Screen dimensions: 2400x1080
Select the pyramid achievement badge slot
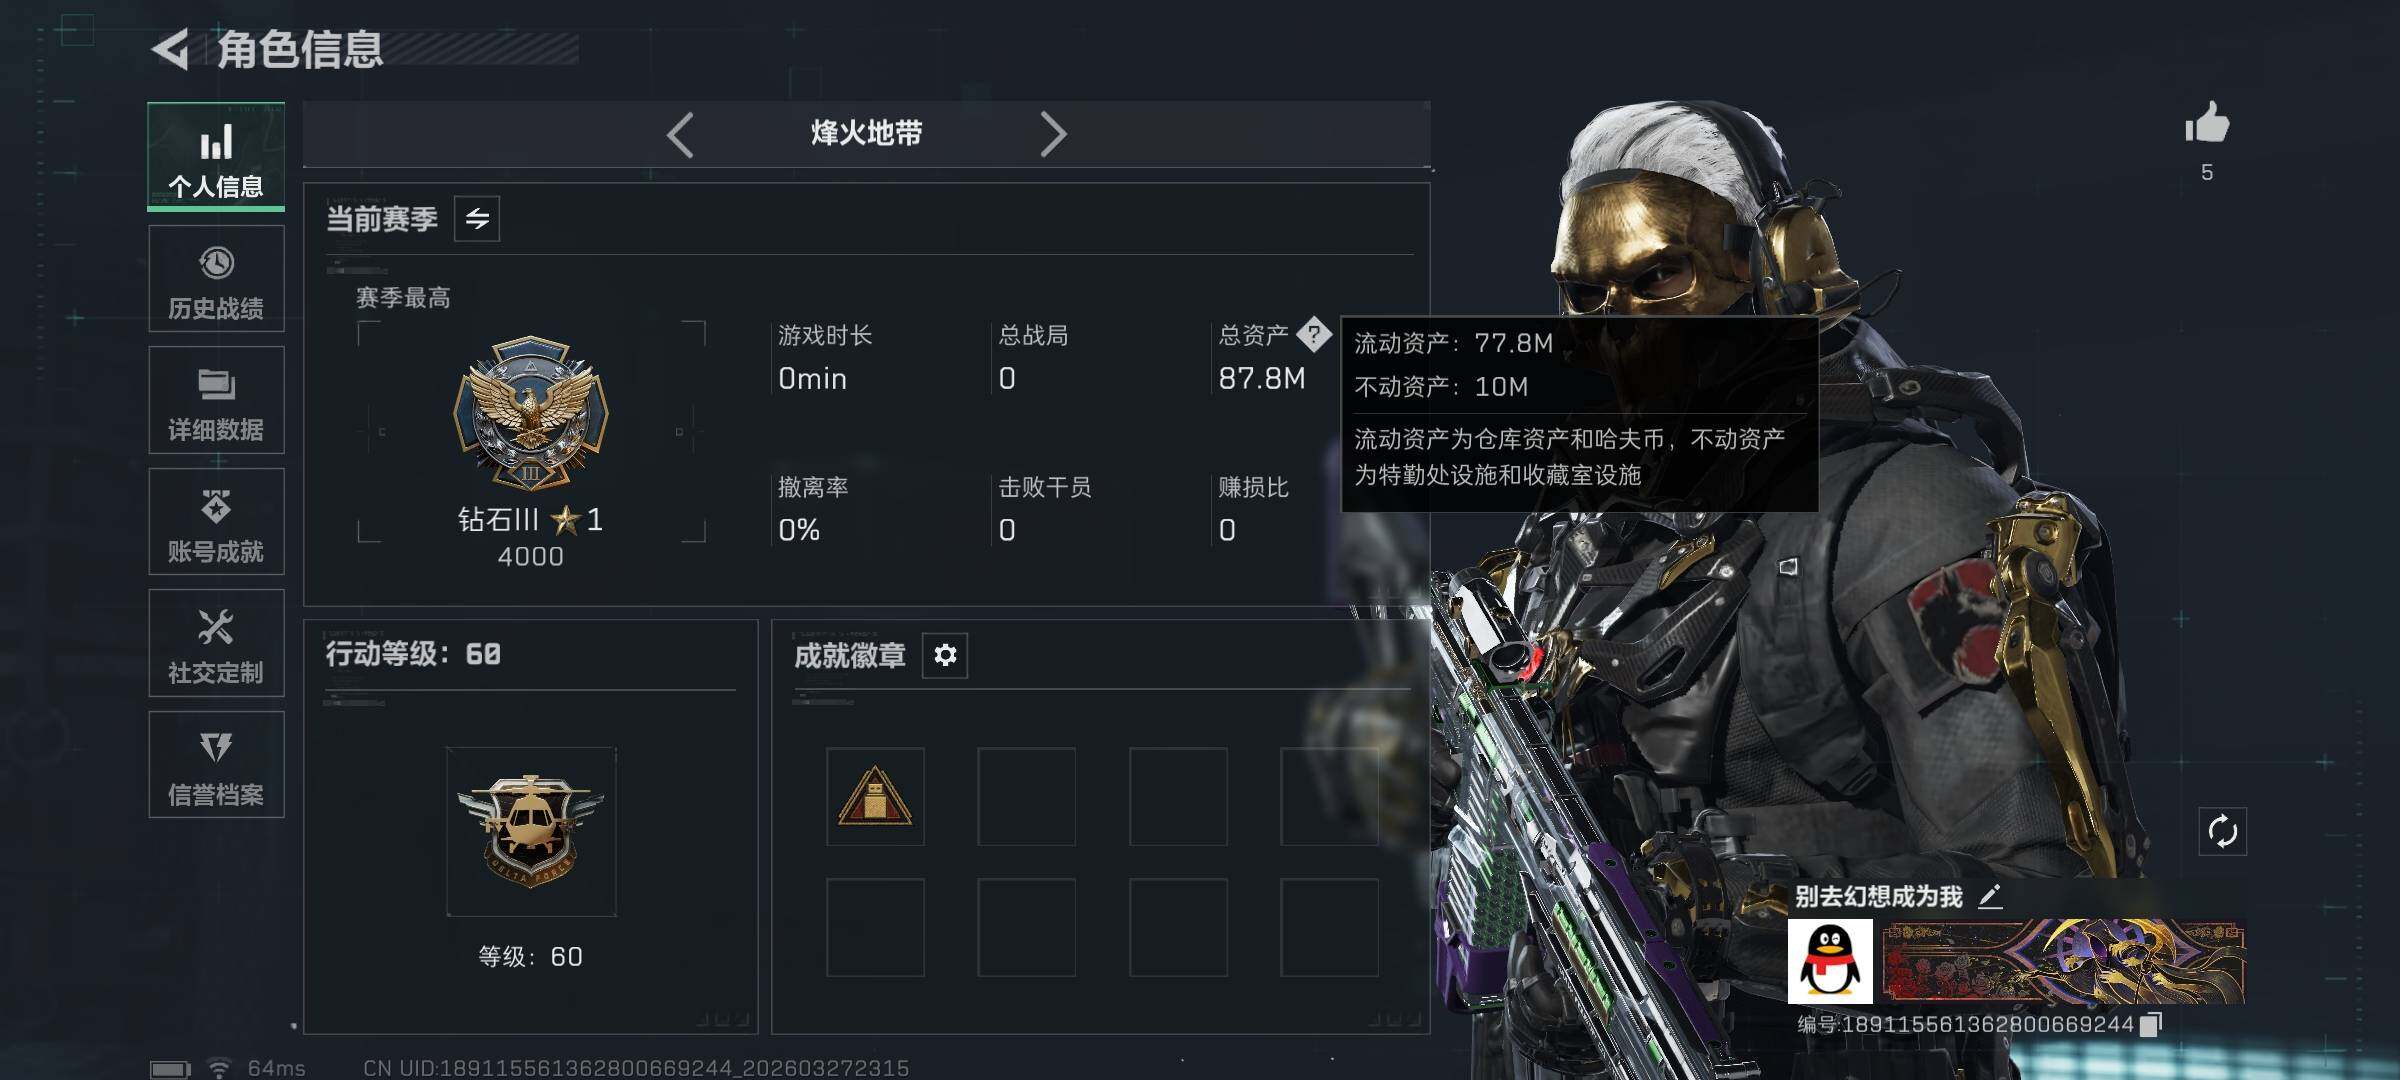tap(875, 796)
